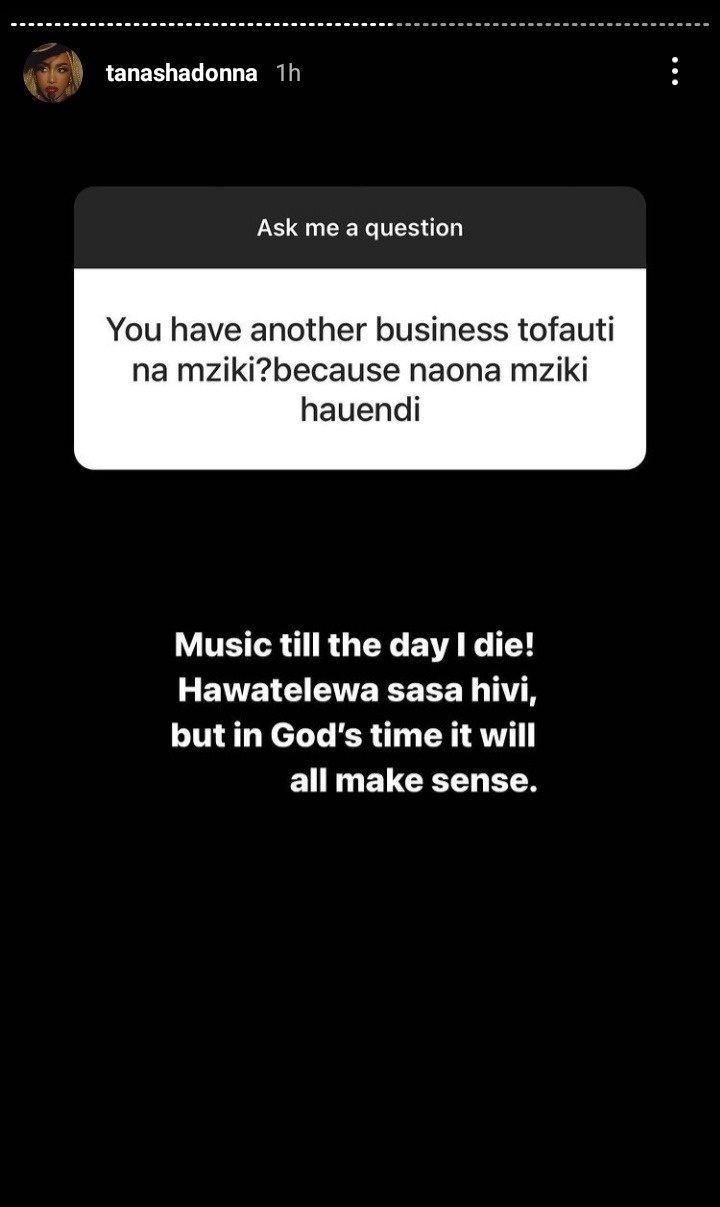720x1207 pixels.
Task: Tap 'You have another business tofauti' line
Action: pos(360,329)
